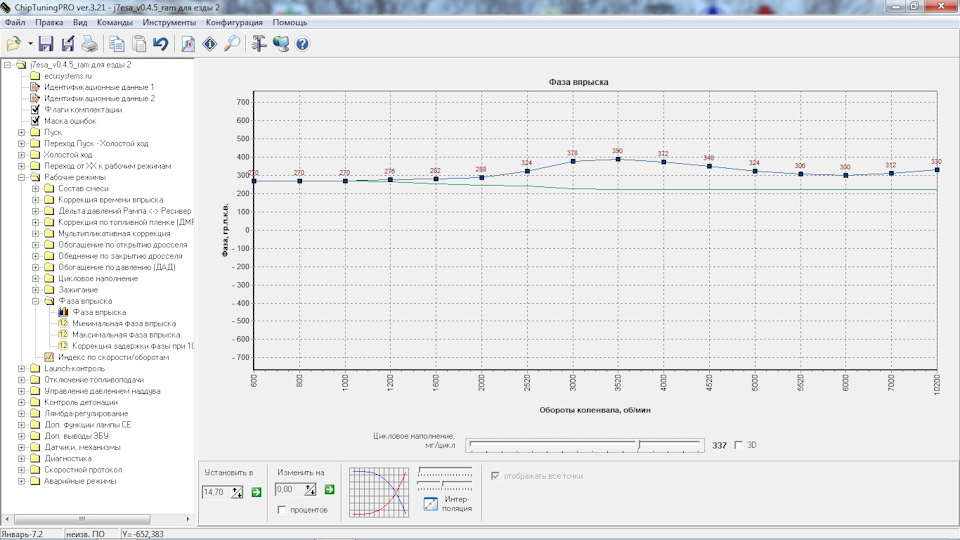Paste data using the clipboard icon
960x540 pixels.
pos(139,43)
